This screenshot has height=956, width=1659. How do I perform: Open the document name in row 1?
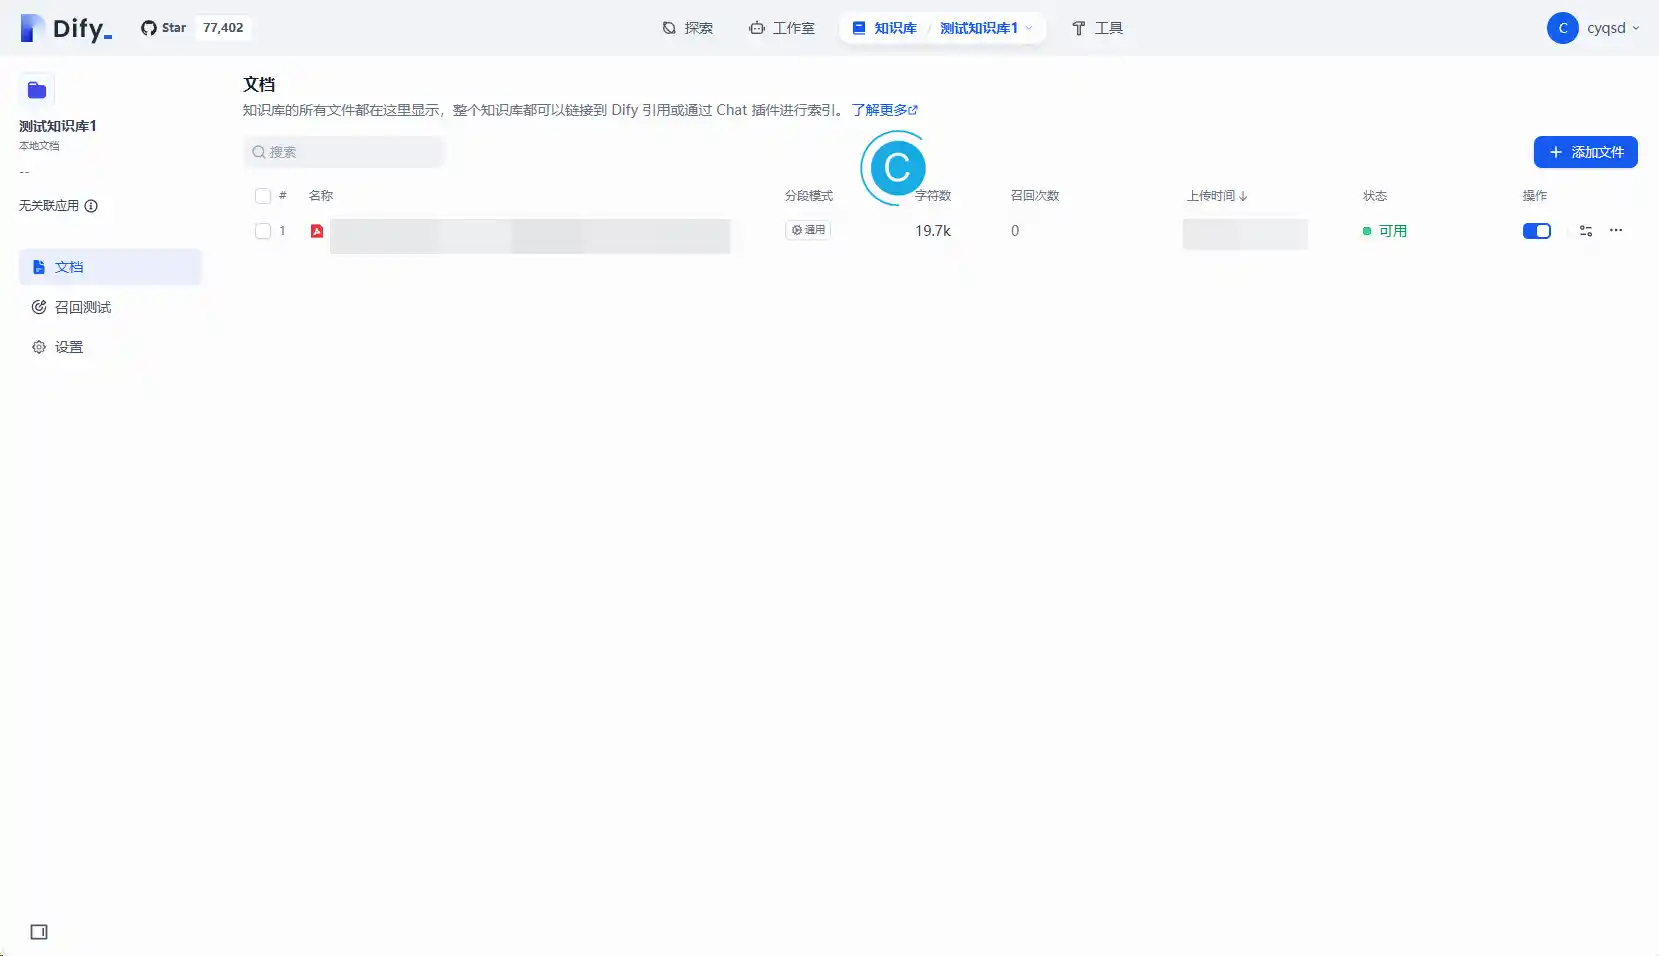point(530,236)
